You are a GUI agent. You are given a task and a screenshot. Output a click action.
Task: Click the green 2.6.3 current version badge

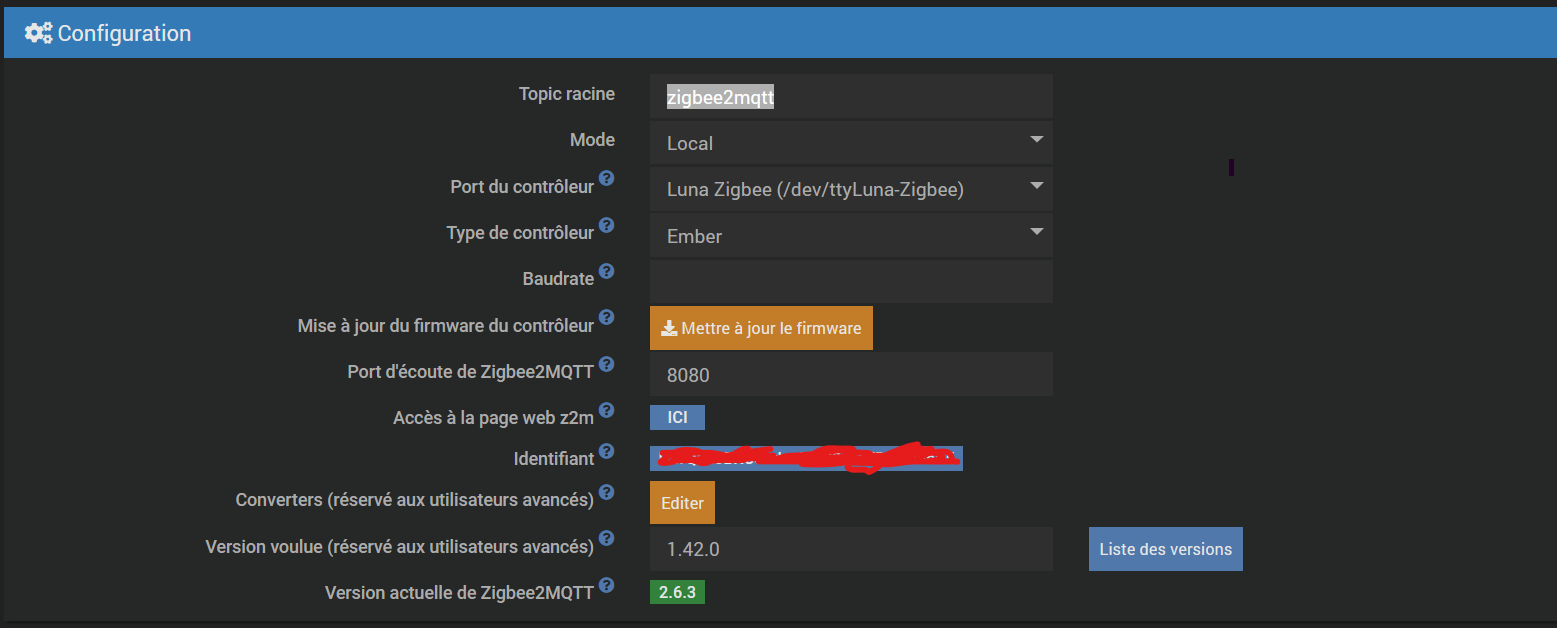tap(678, 592)
